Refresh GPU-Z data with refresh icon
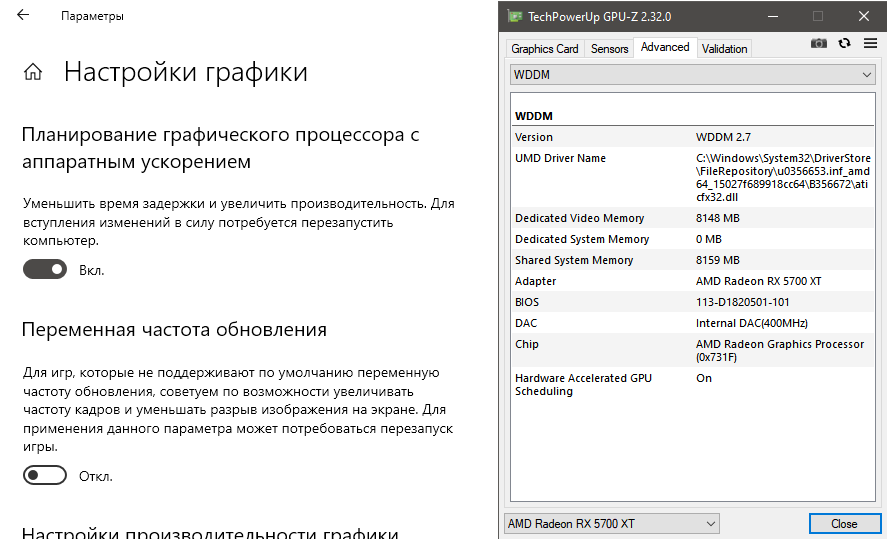This screenshot has height=539, width=887. click(x=845, y=43)
